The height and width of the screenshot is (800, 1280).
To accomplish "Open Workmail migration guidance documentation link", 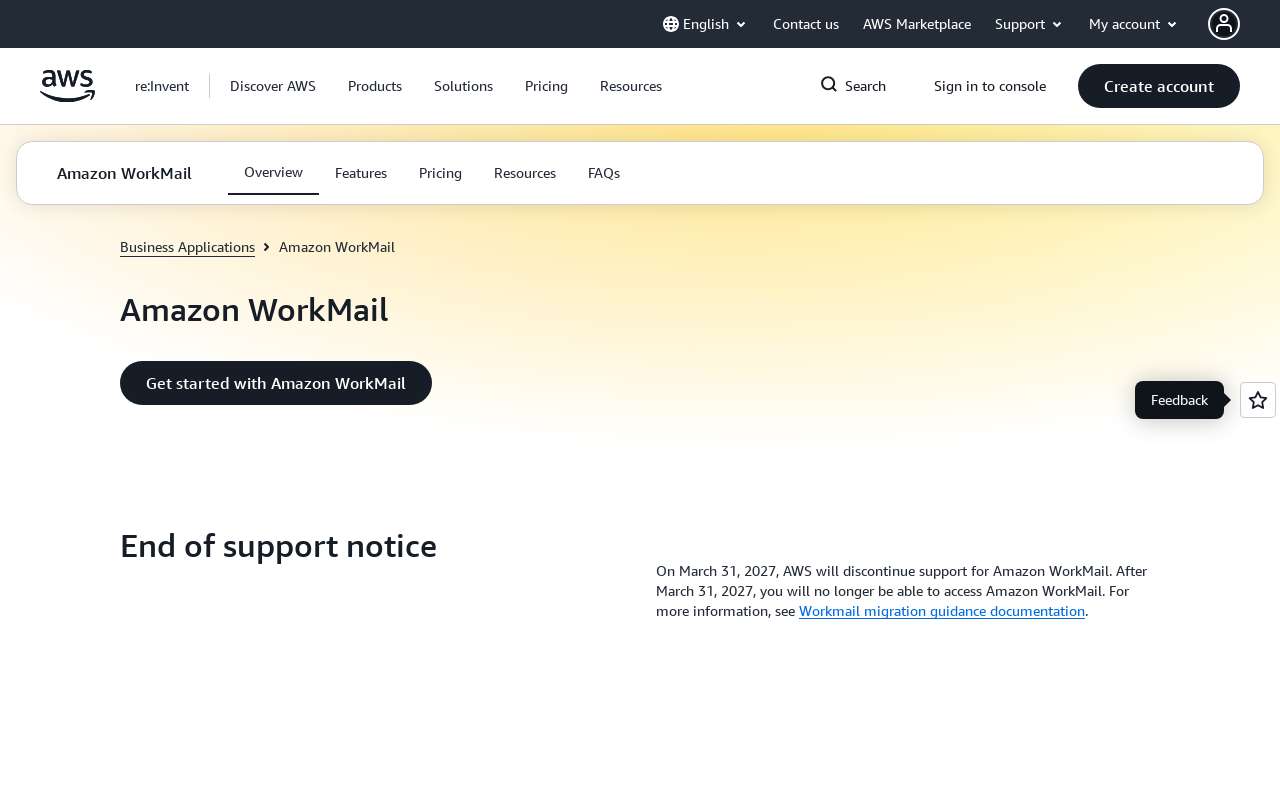I will 942,611.
